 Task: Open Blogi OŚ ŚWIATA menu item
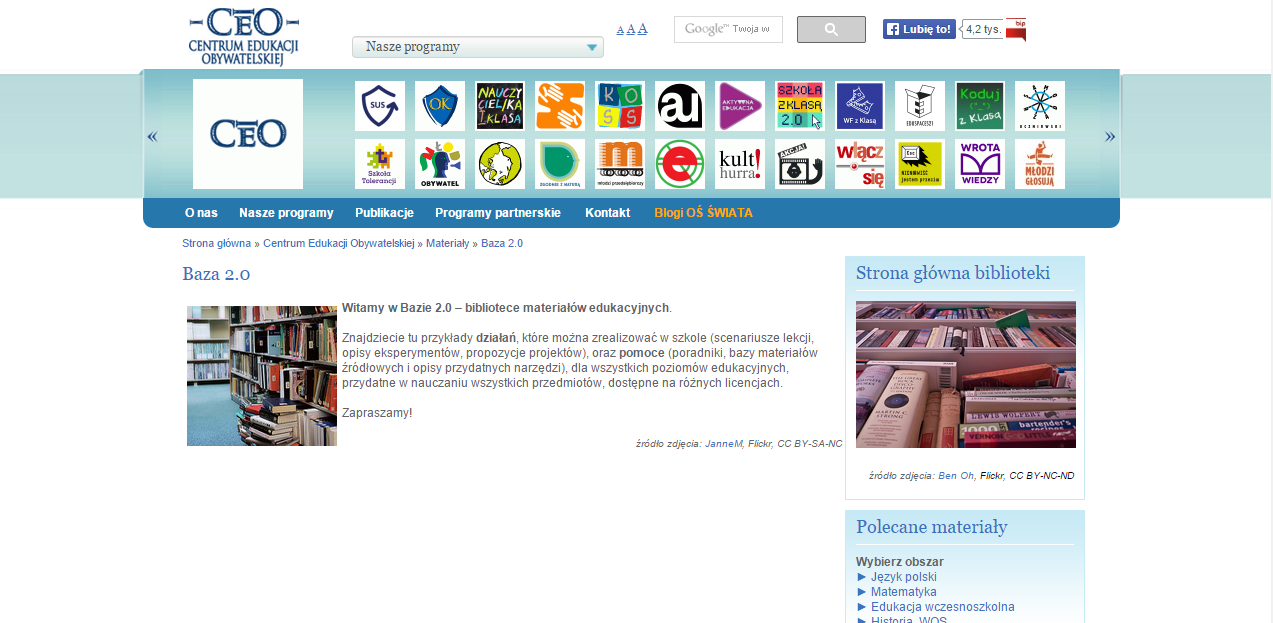point(703,213)
